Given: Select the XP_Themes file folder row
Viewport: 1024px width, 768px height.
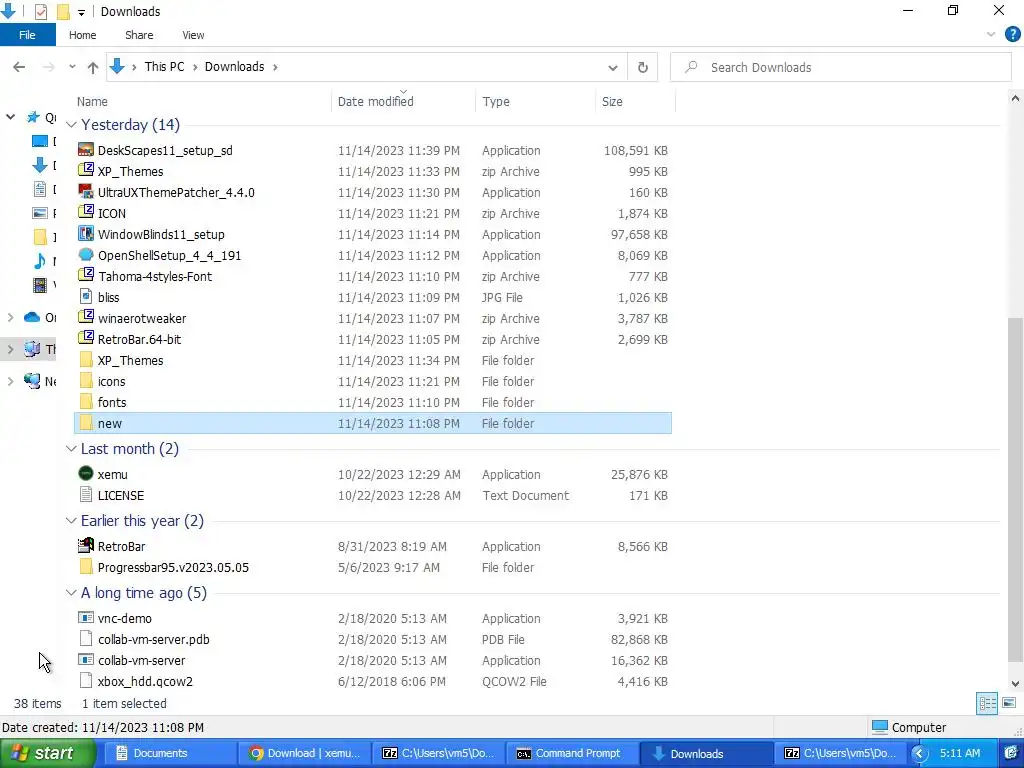Looking at the screenshot, I should click(x=373, y=360).
